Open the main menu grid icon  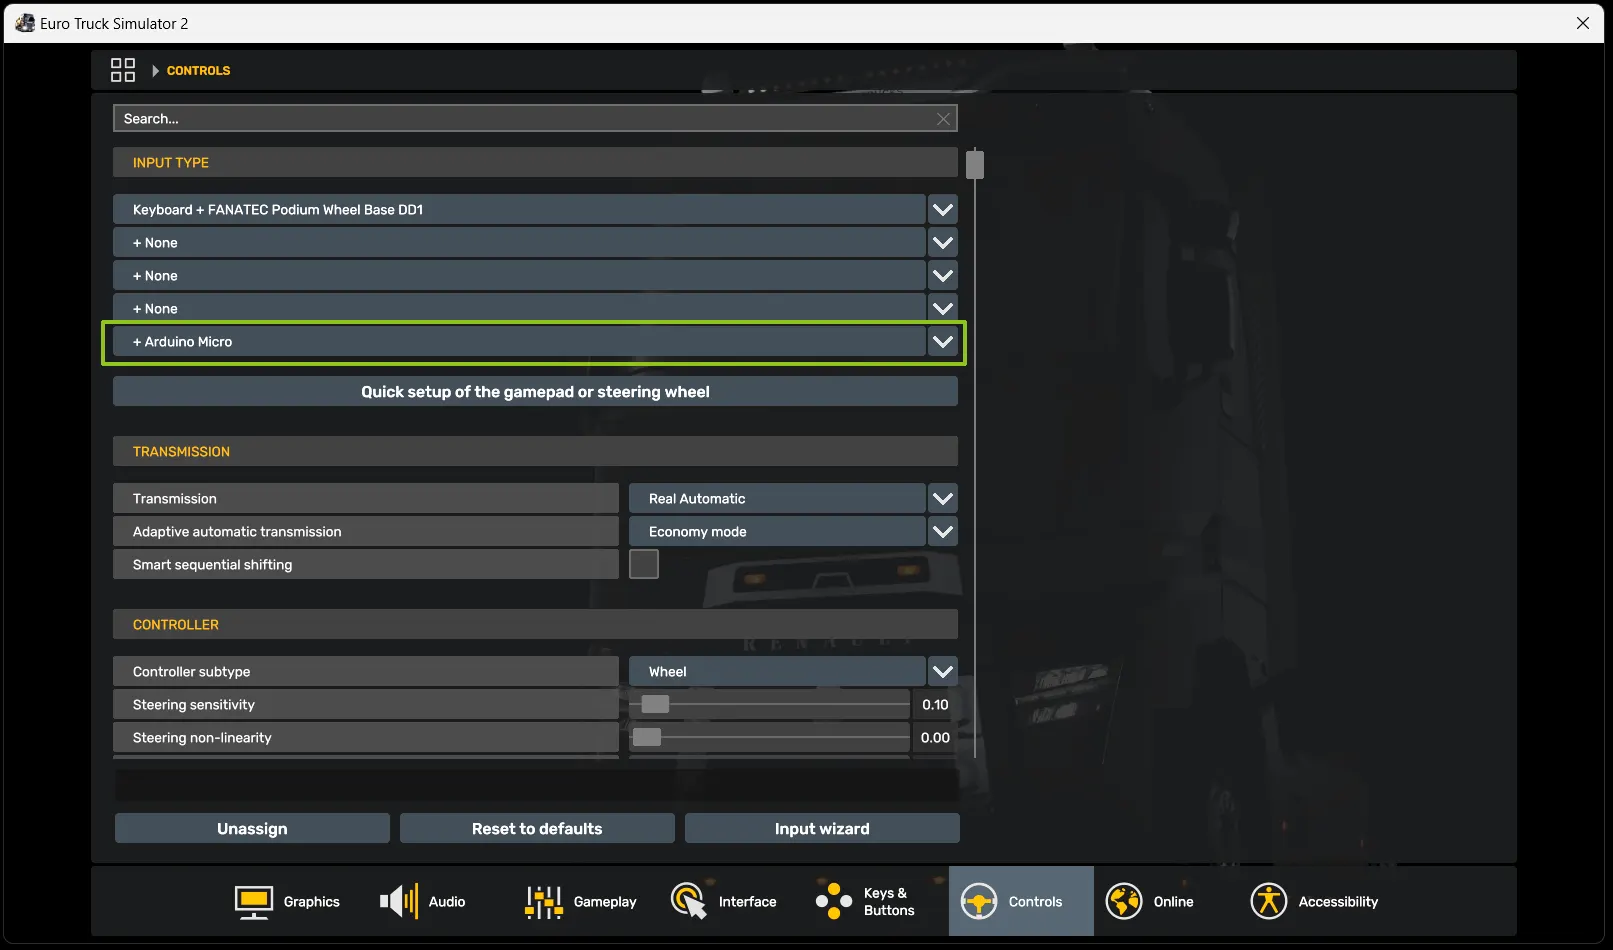click(123, 70)
